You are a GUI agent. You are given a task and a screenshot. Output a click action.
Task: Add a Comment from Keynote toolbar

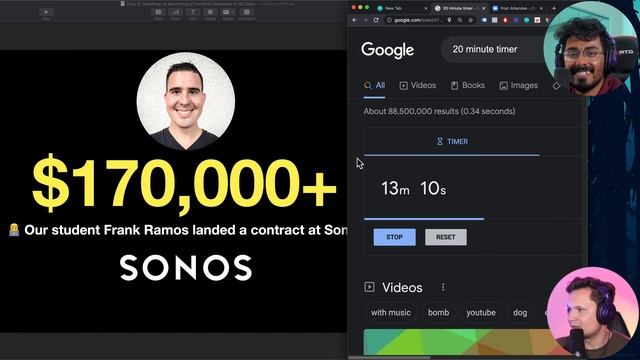click(247, 13)
